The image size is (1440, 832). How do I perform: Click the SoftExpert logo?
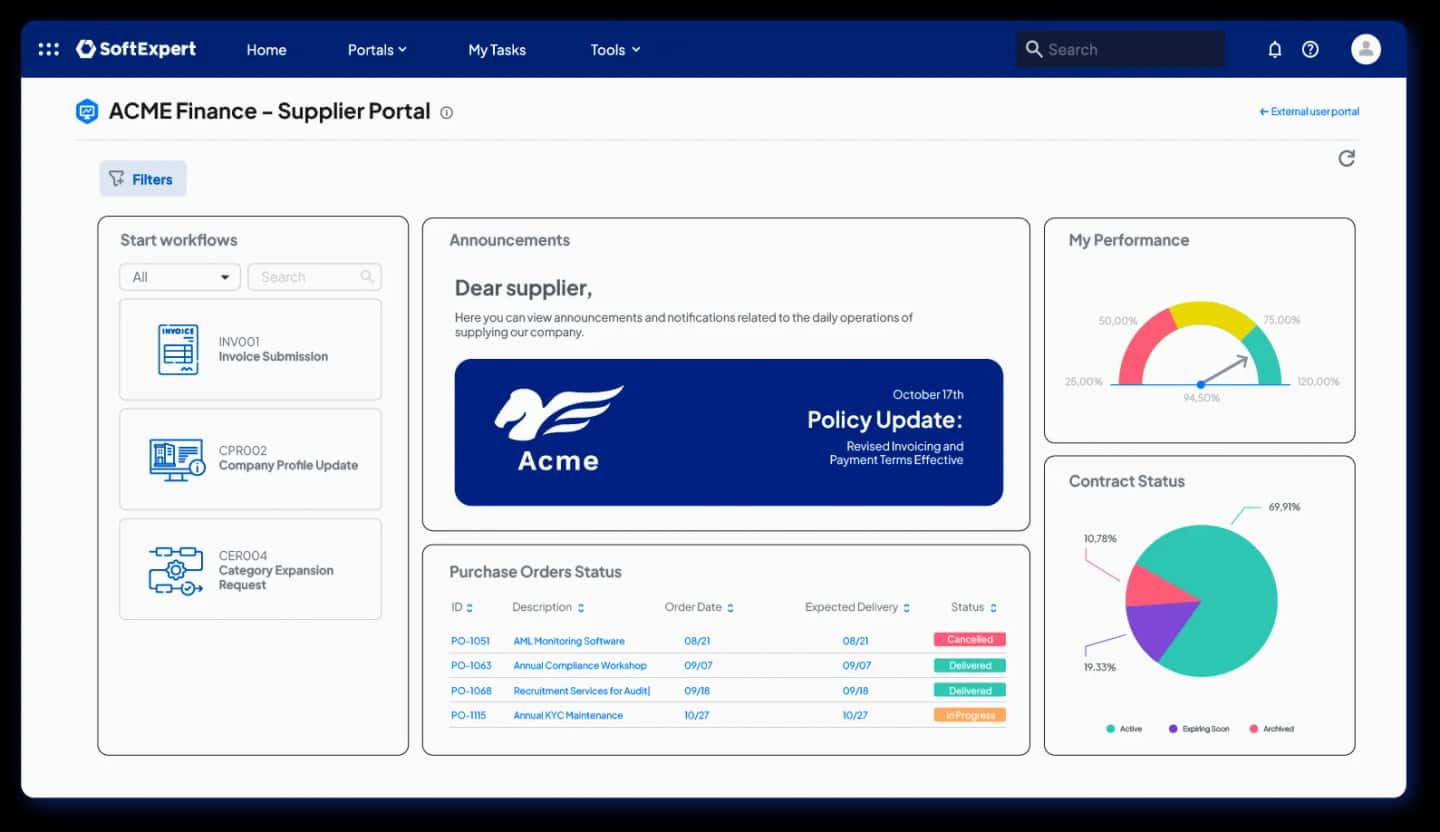point(136,48)
